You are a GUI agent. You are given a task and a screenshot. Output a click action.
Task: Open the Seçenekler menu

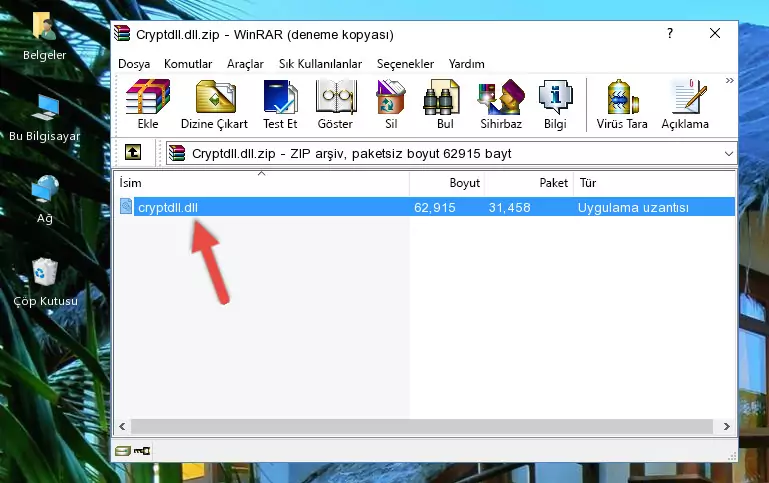405,64
